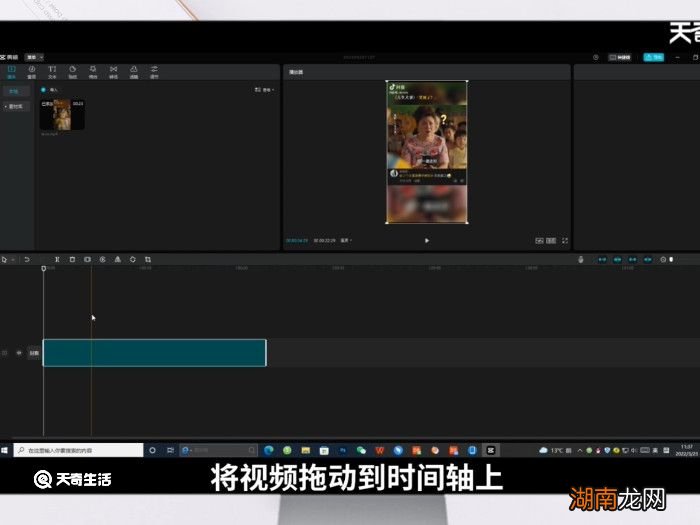Split the clip at playhead

(x=57, y=259)
